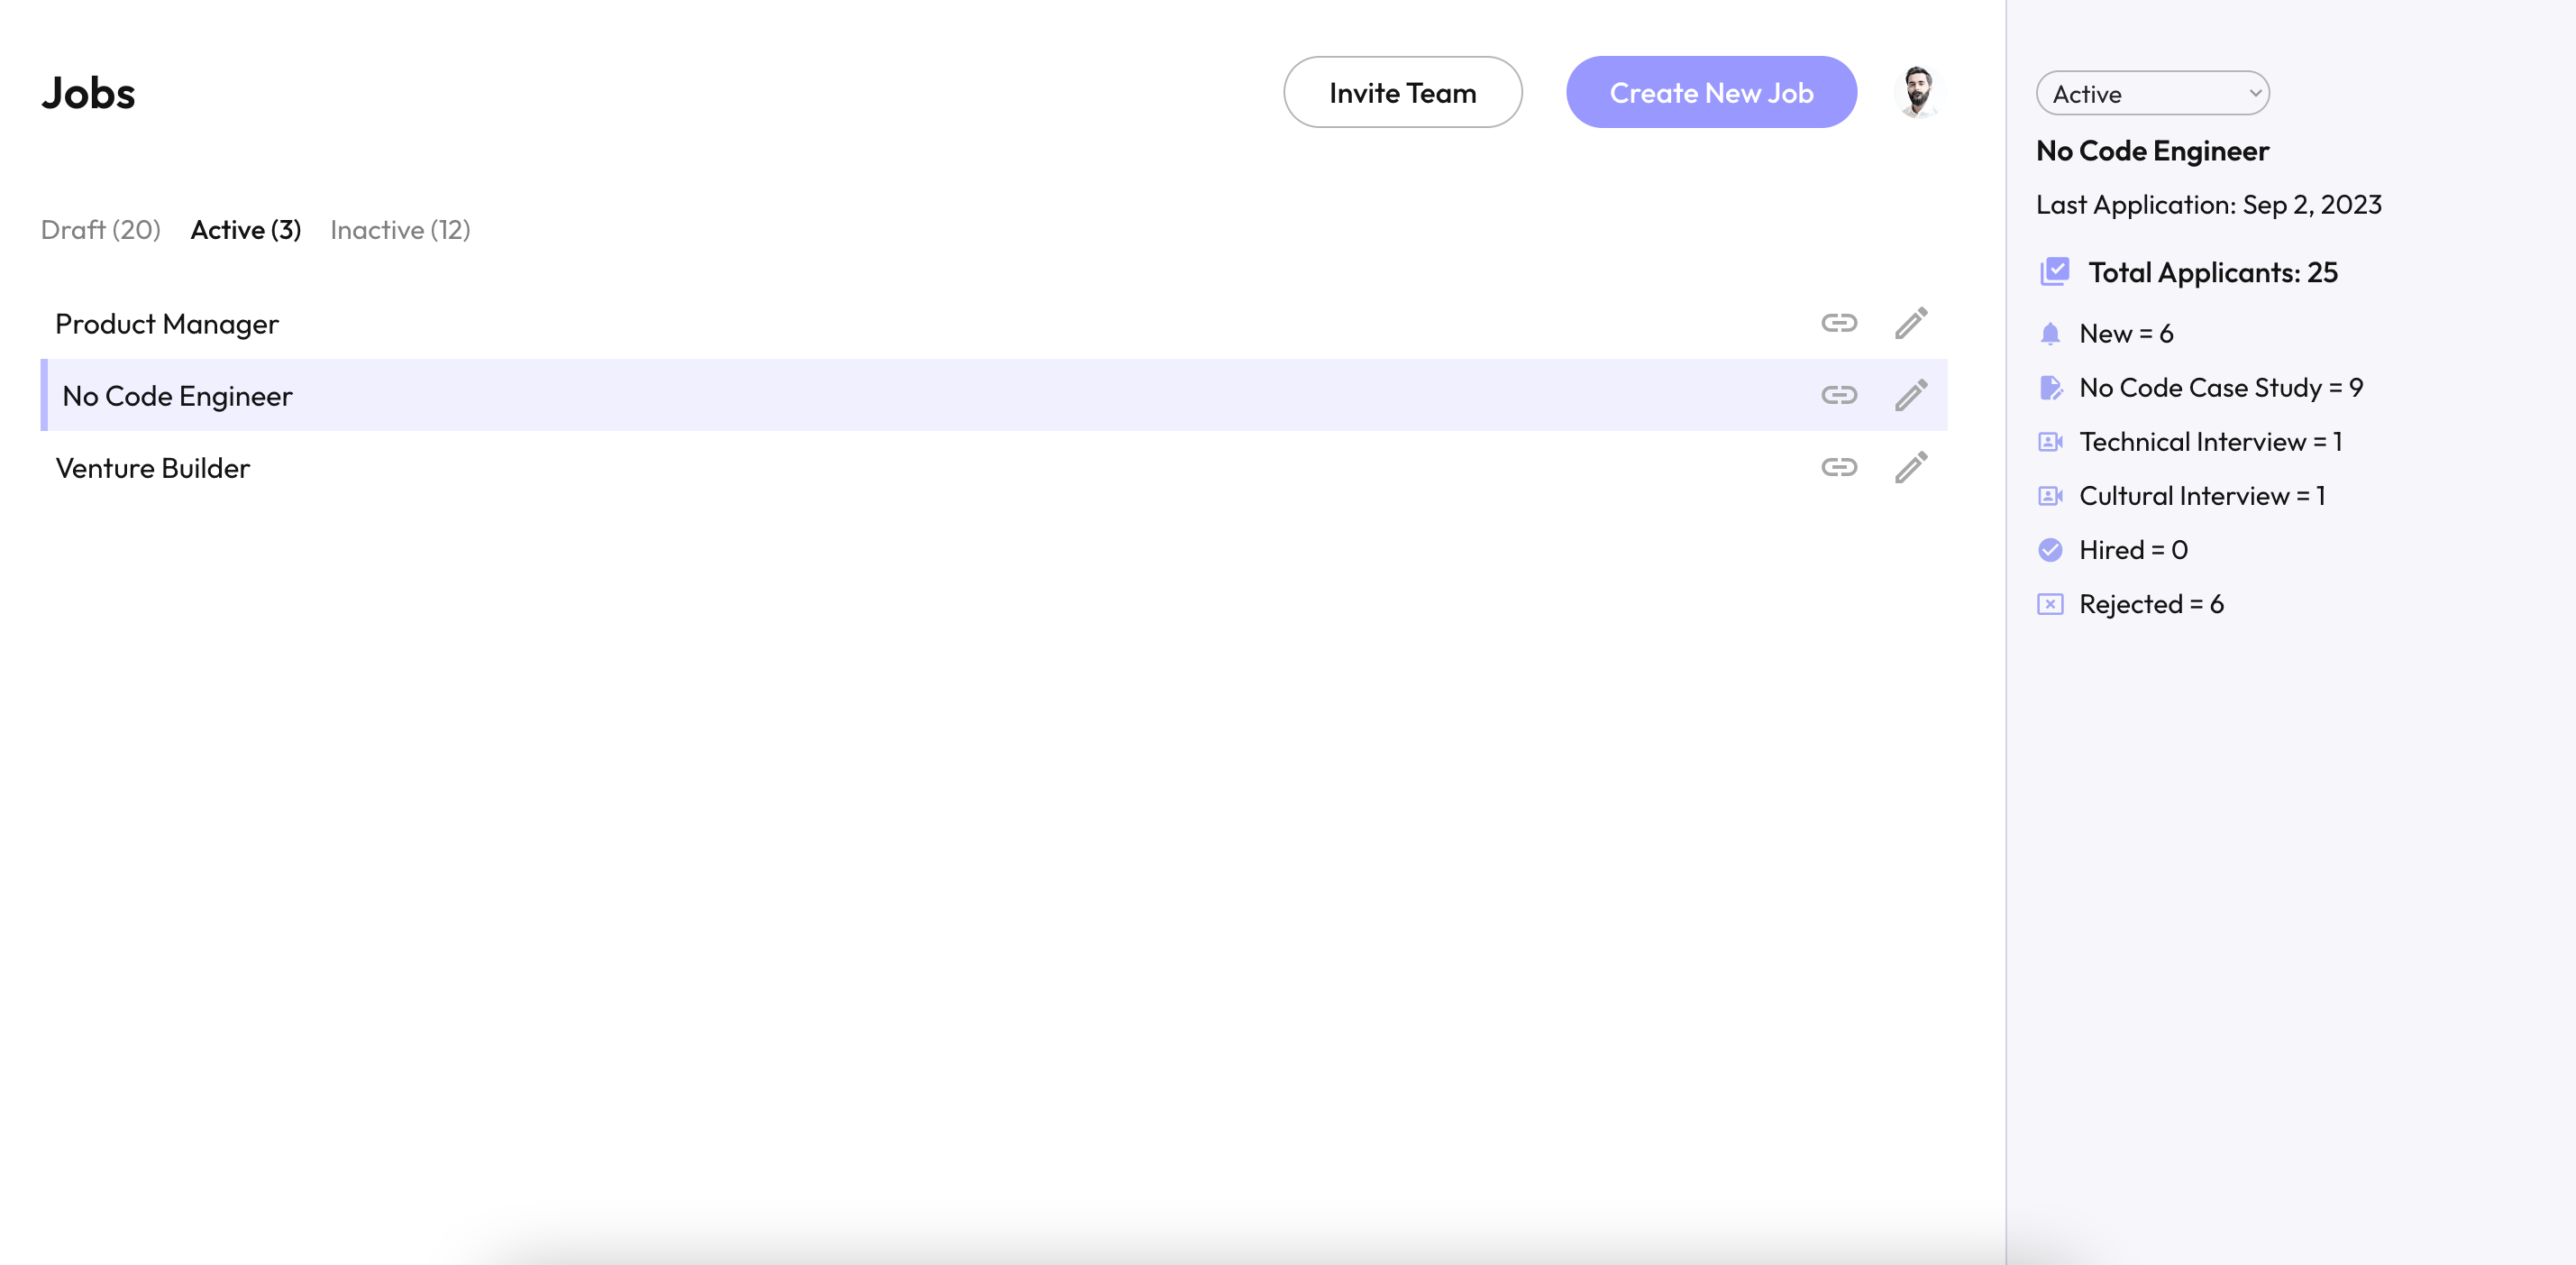Copy link icon for Product Manager job
This screenshot has height=1265, width=2576.
click(1838, 323)
